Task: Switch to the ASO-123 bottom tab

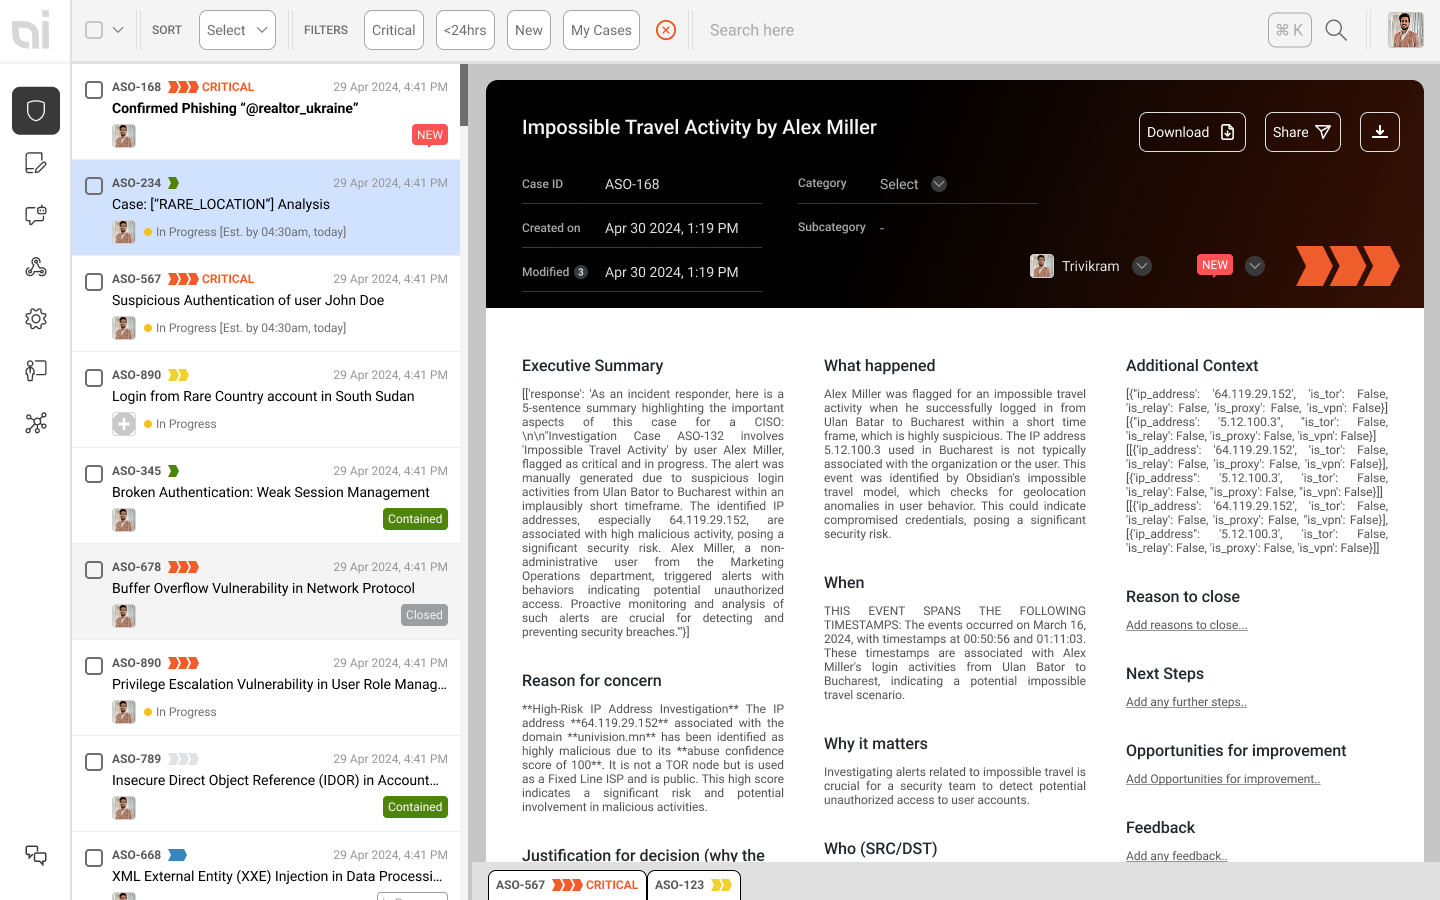Action: point(694,885)
